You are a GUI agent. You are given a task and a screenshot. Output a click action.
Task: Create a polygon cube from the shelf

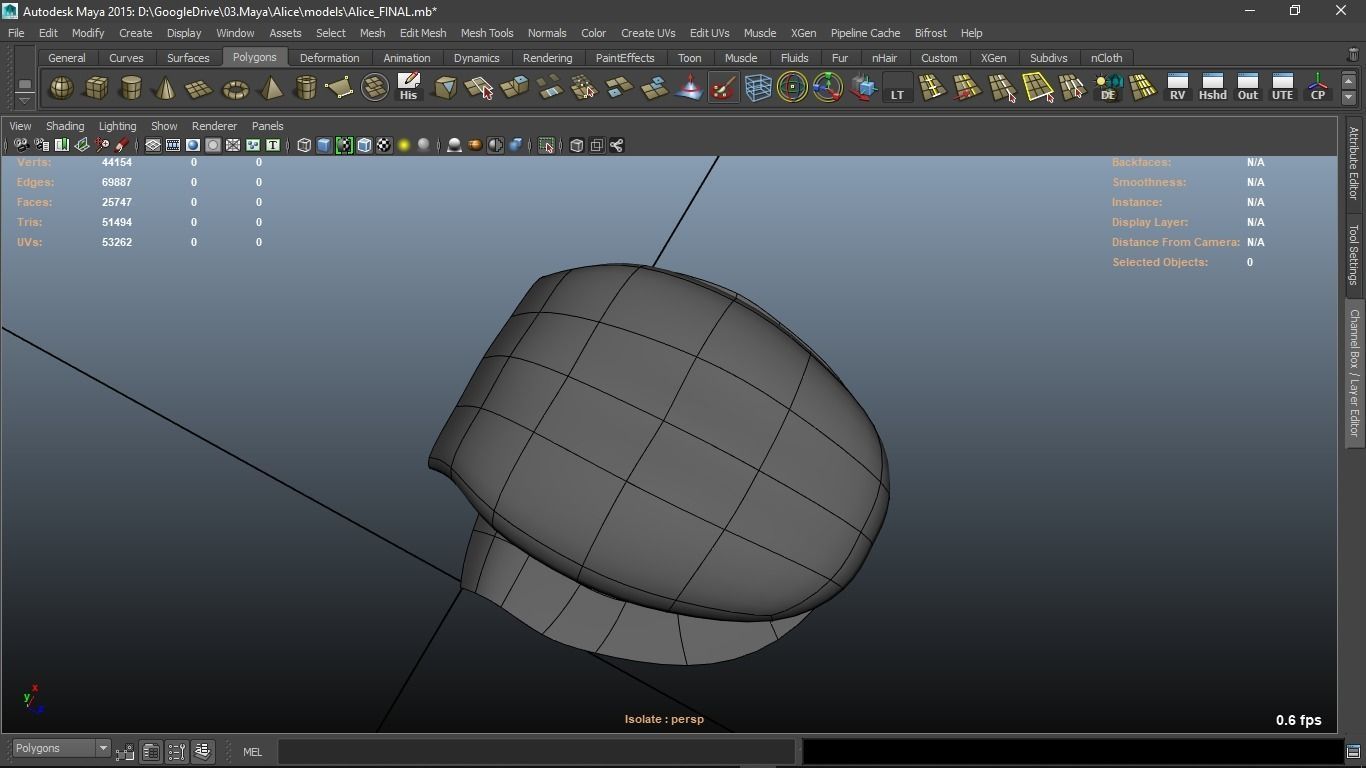pyautogui.click(x=96, y=88)
